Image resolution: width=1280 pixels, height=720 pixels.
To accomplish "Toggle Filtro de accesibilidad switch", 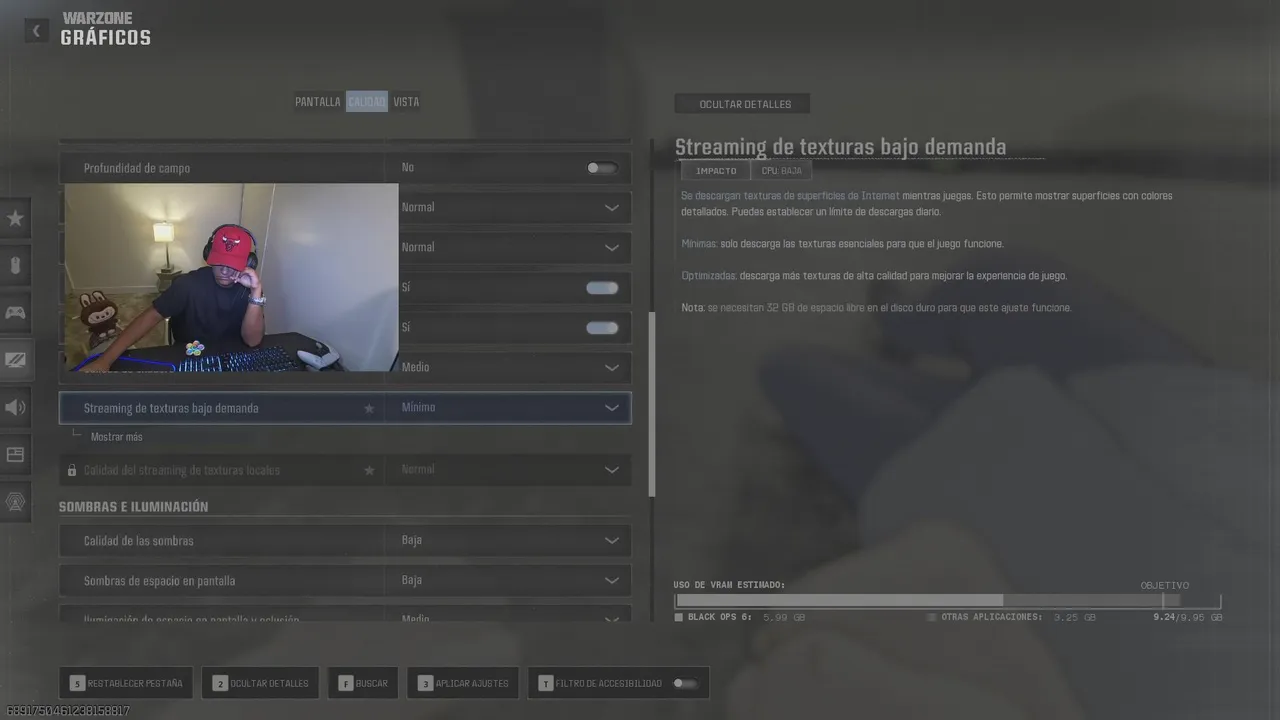I will point(685,683).
